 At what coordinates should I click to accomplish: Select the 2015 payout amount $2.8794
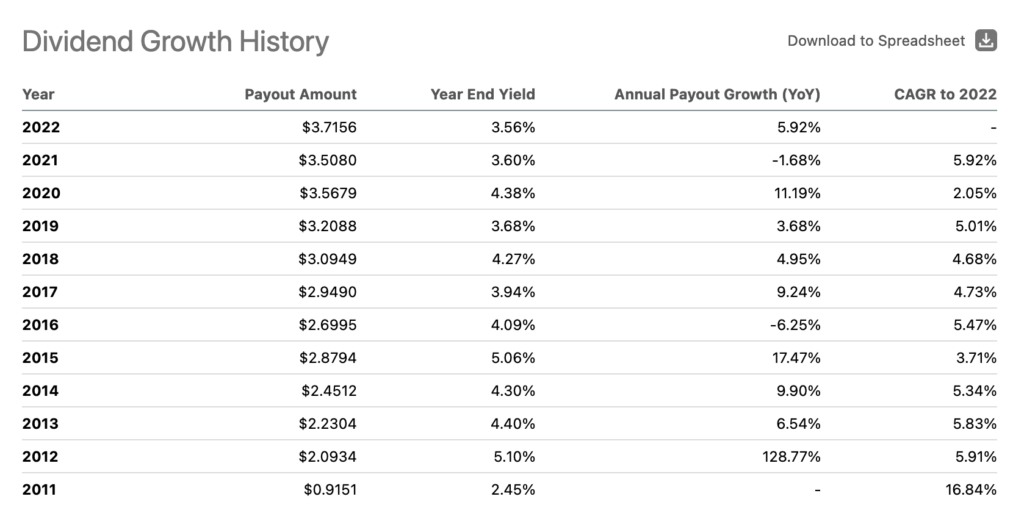pyautogui.click(x=330, y=359)
